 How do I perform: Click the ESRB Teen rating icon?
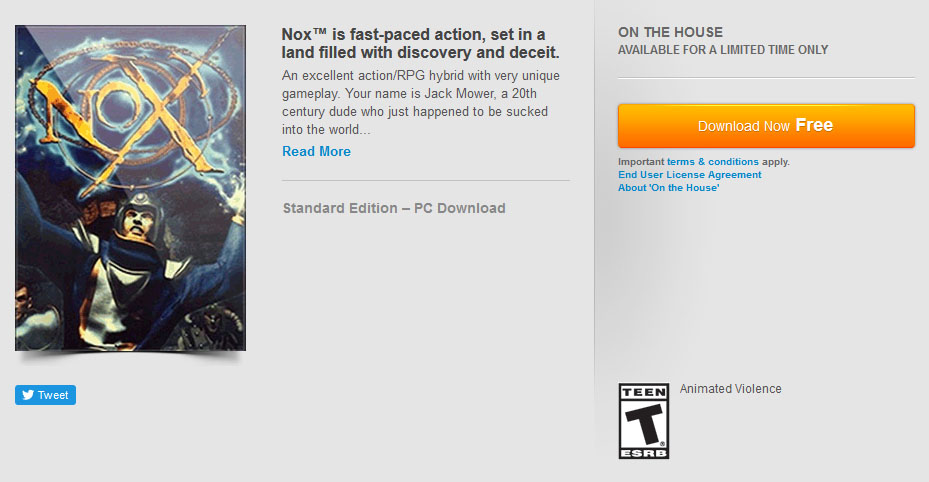click(x=644, y=420)
